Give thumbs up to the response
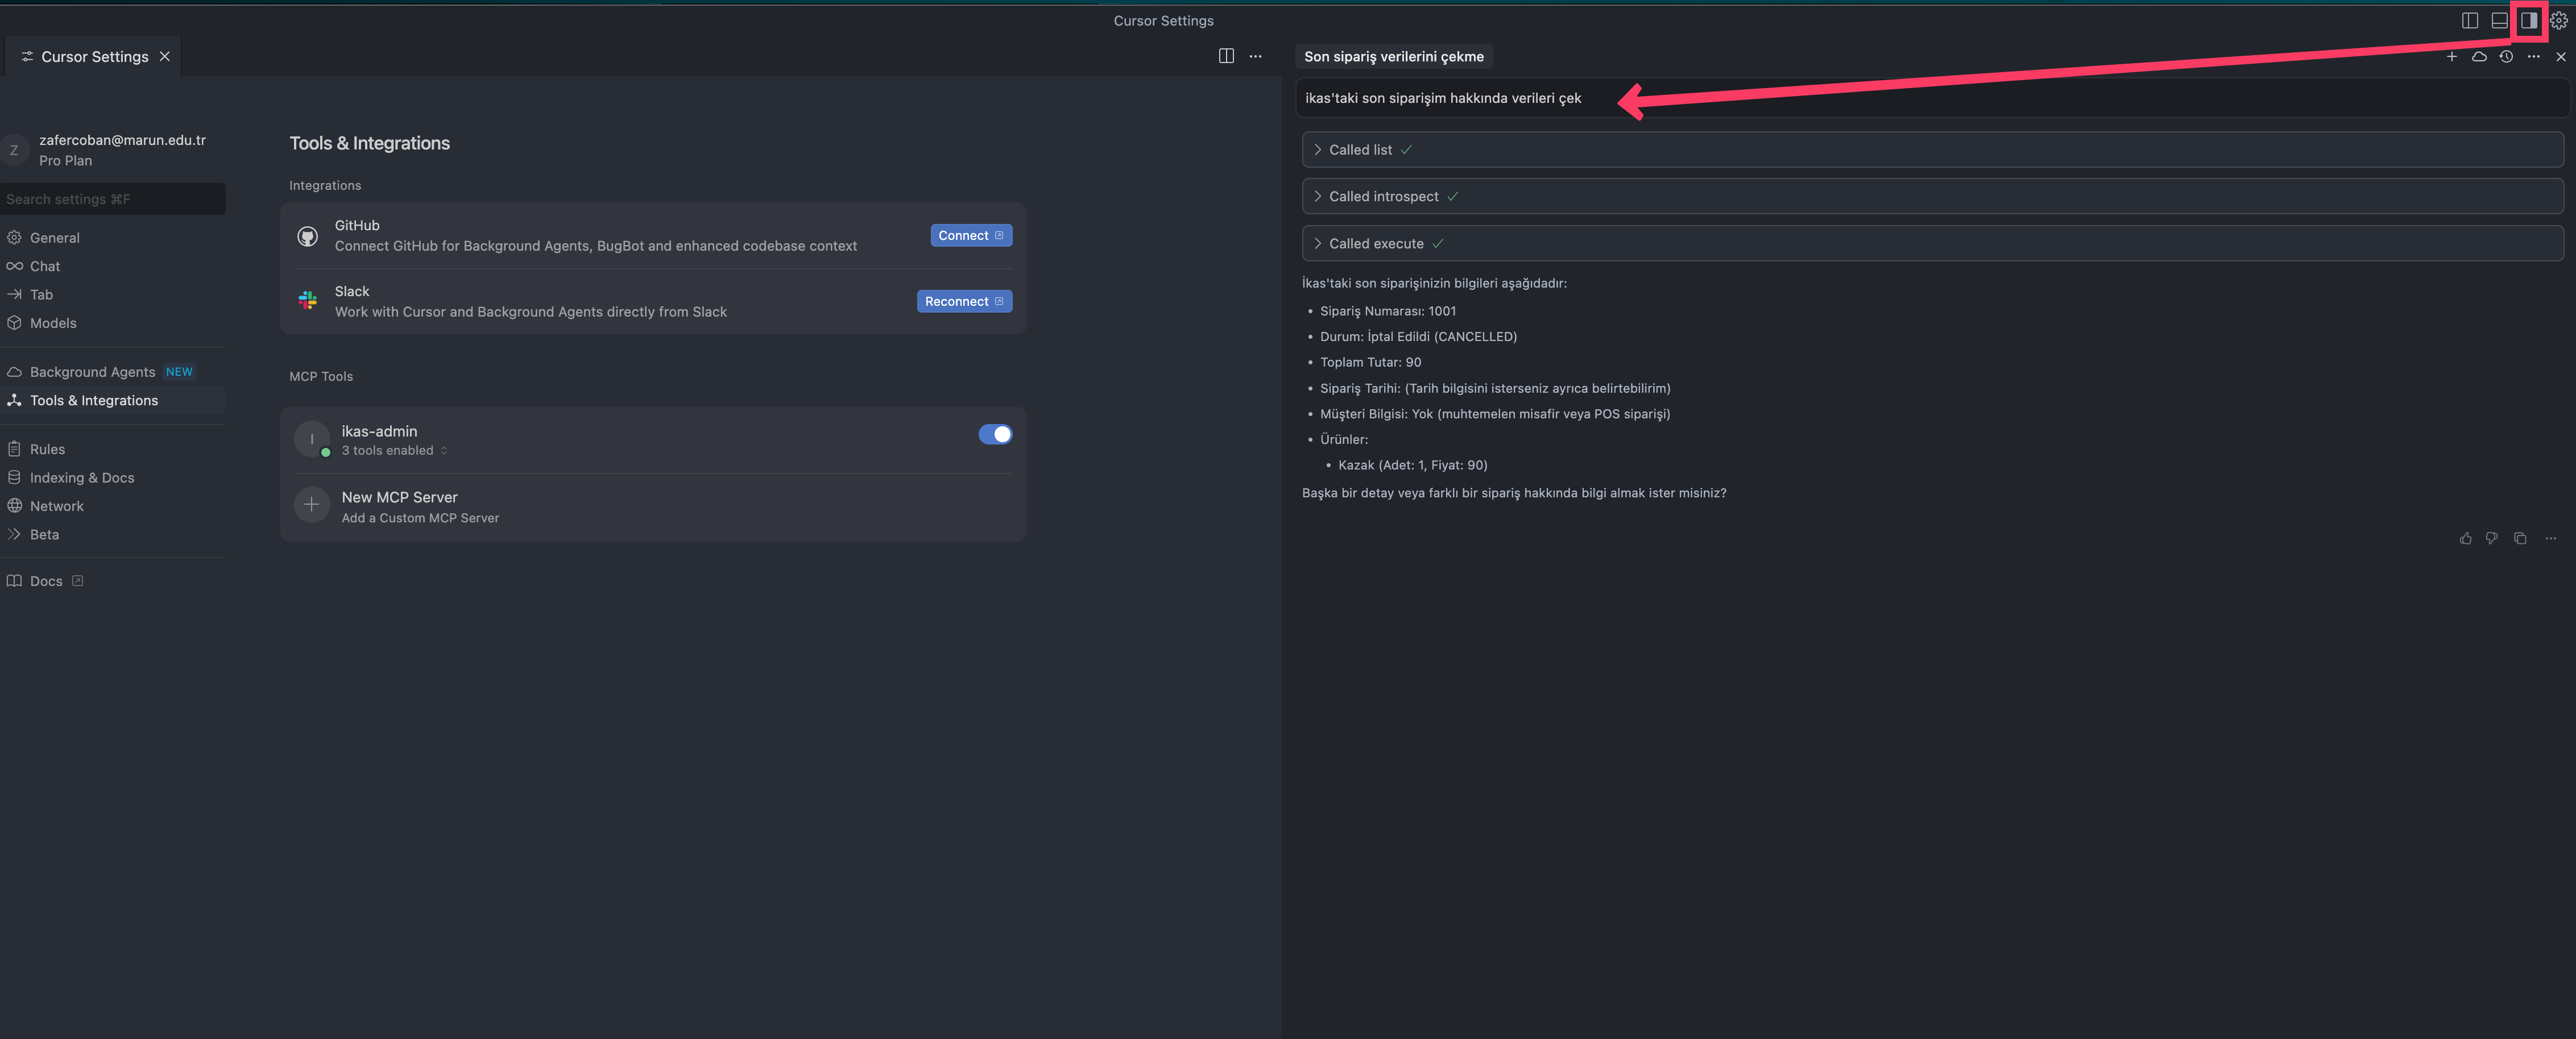Image resolution: width=2576 pixels, height=1039 pixels. point(2465,538)
